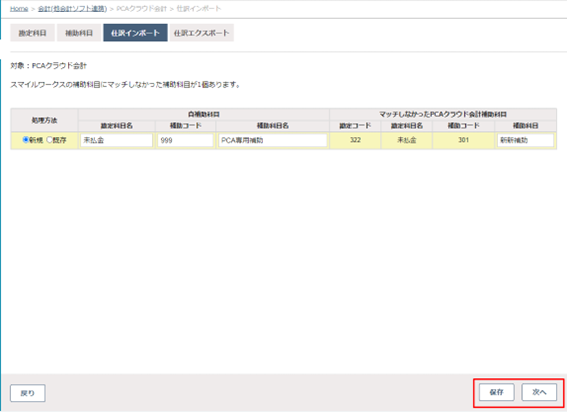
Task: Select the 補助コード cell 301
Action: click(x=464, y=140)
